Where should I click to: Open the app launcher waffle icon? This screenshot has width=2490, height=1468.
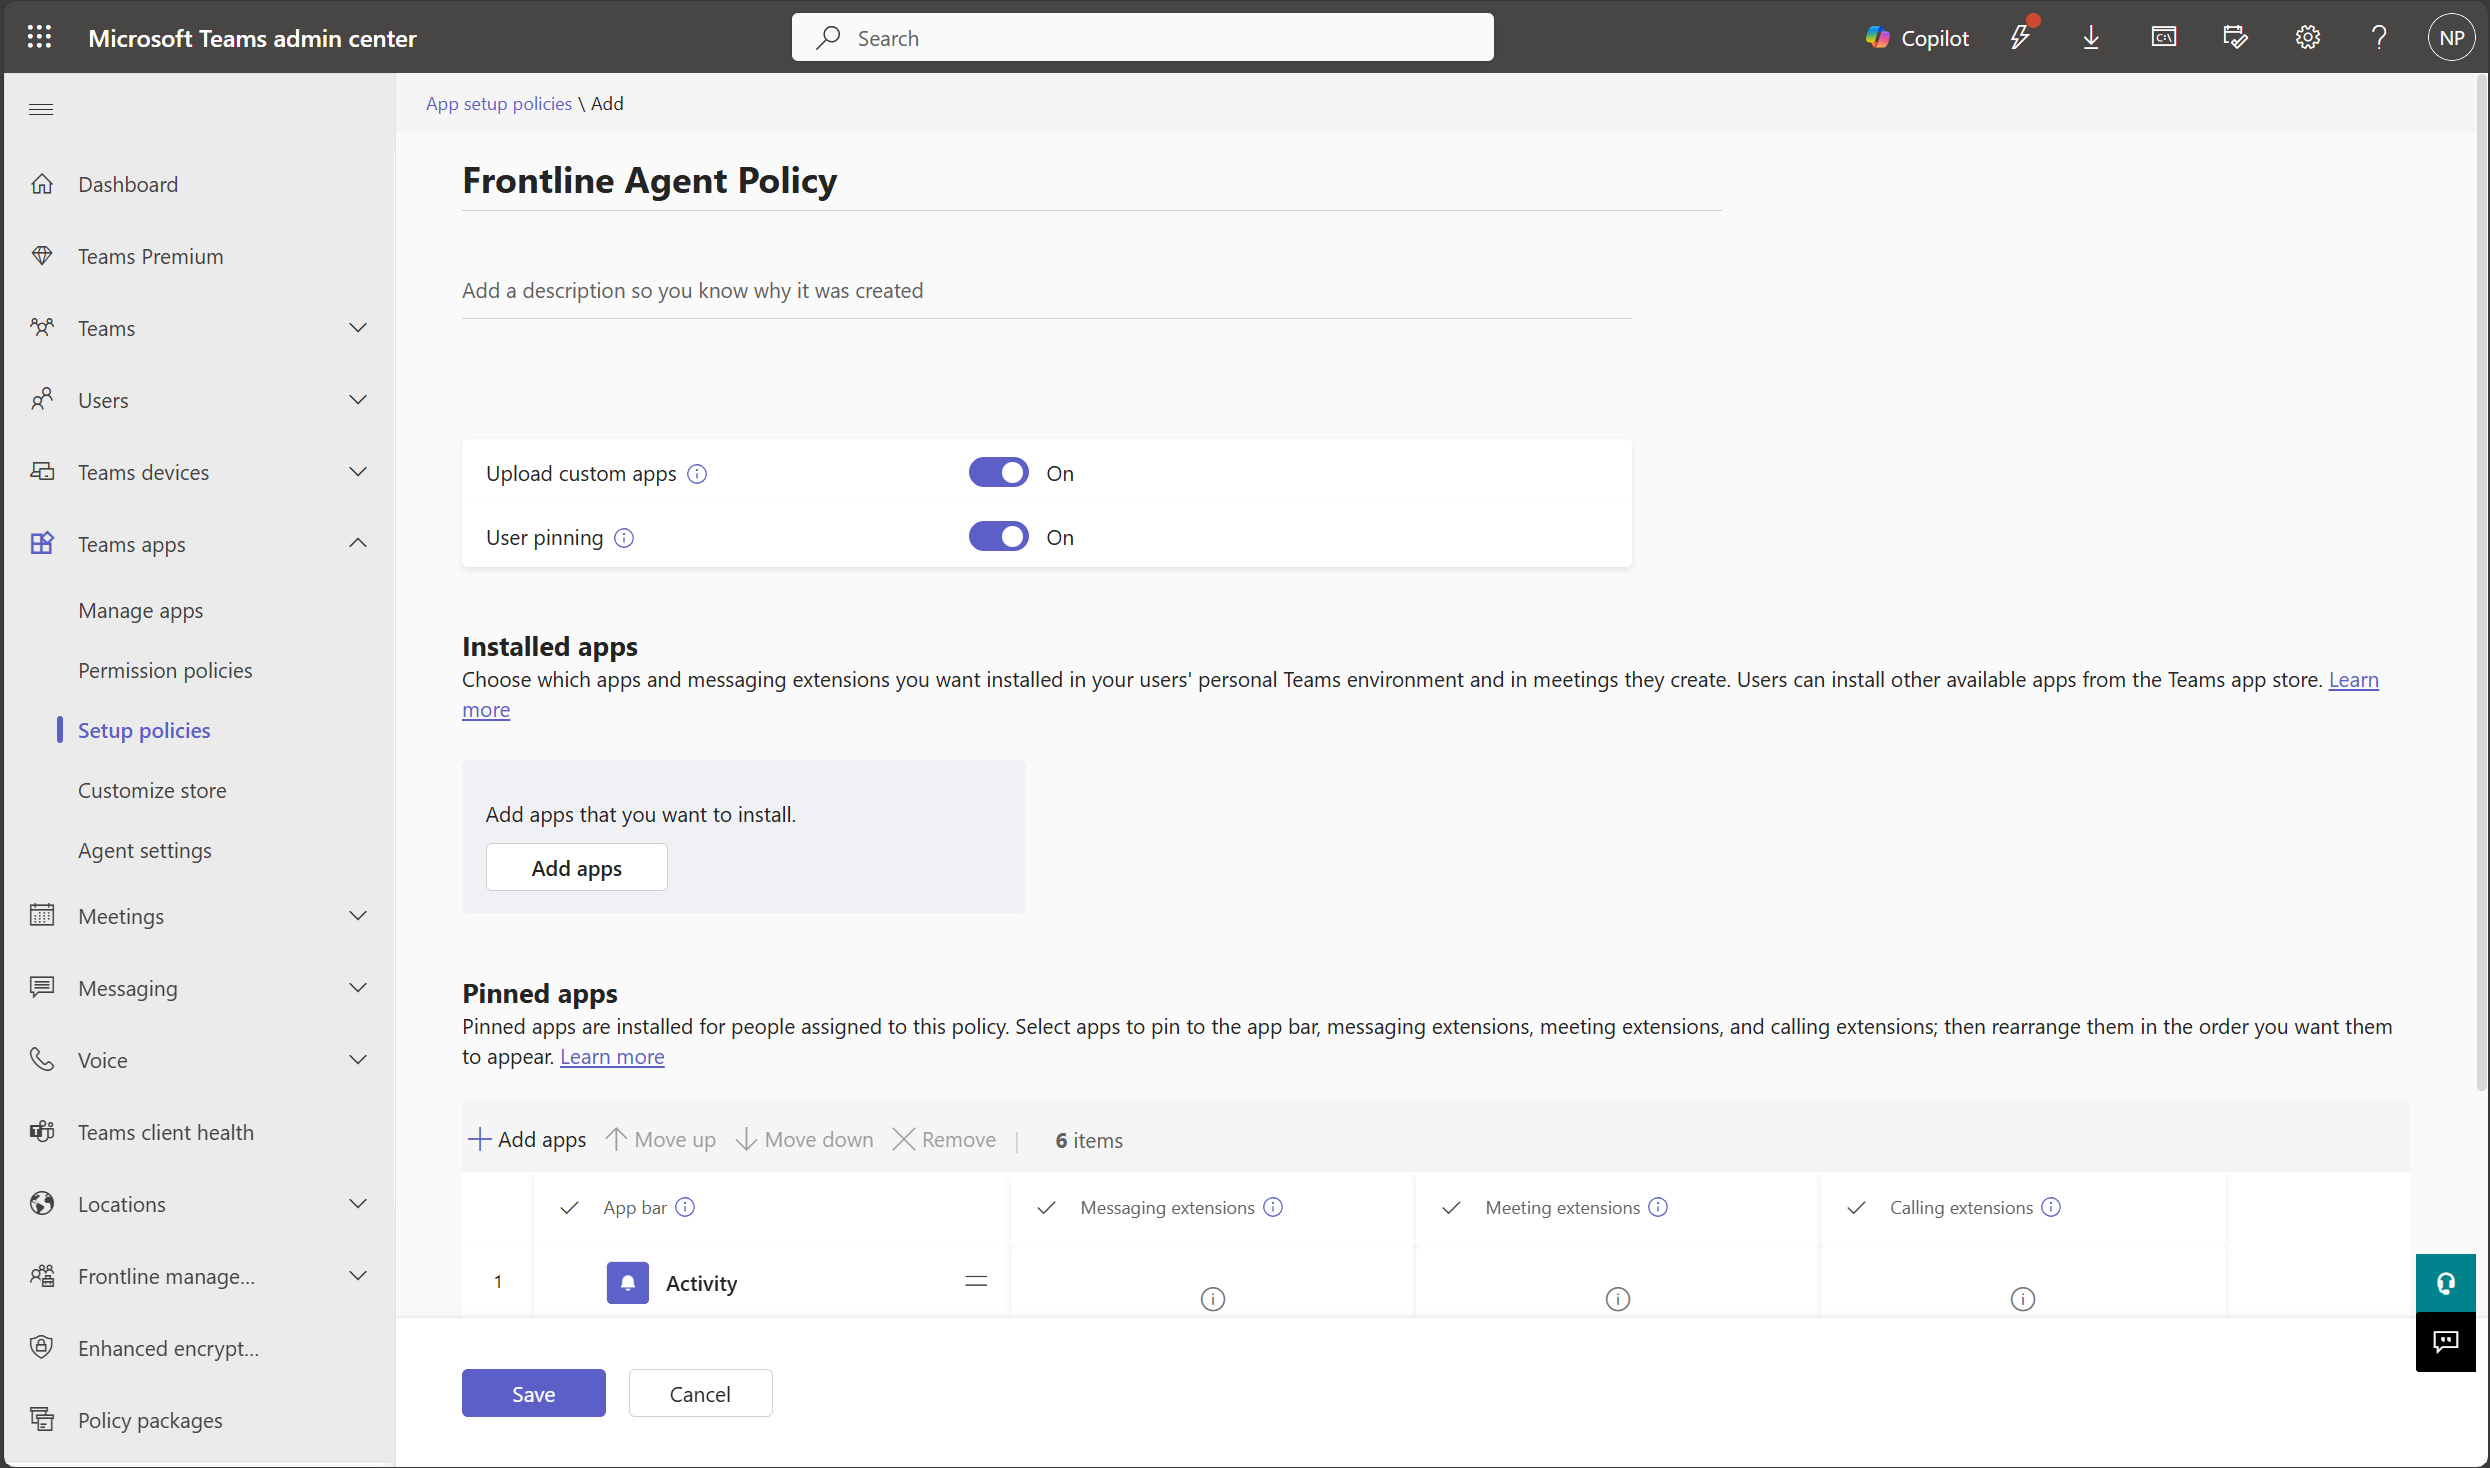coord(39,37)
